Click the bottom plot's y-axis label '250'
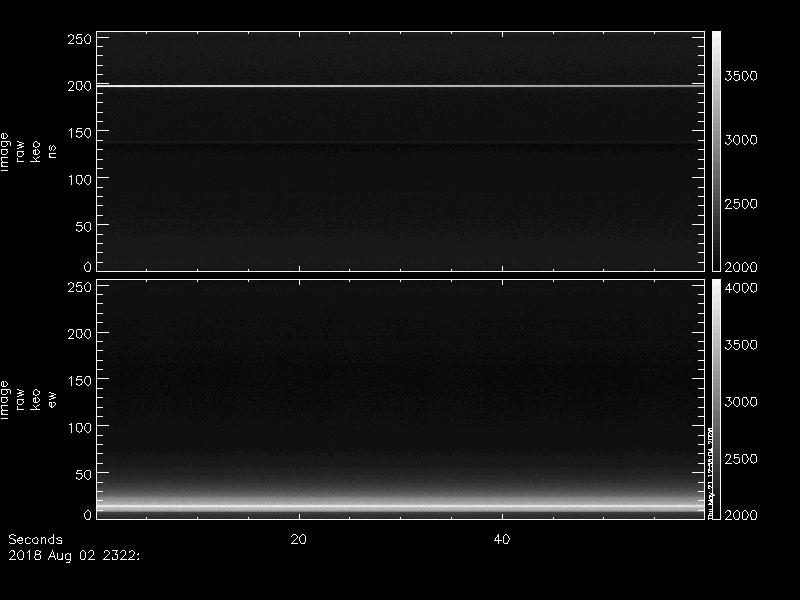This screenshot has height=600, width=800. coord(80,287)
